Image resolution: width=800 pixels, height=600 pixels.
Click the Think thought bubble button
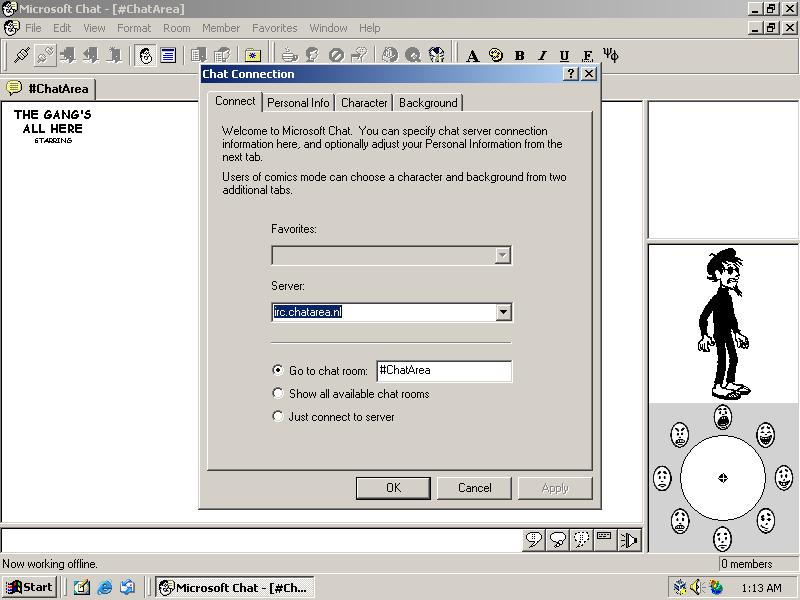tap(558, 541)
